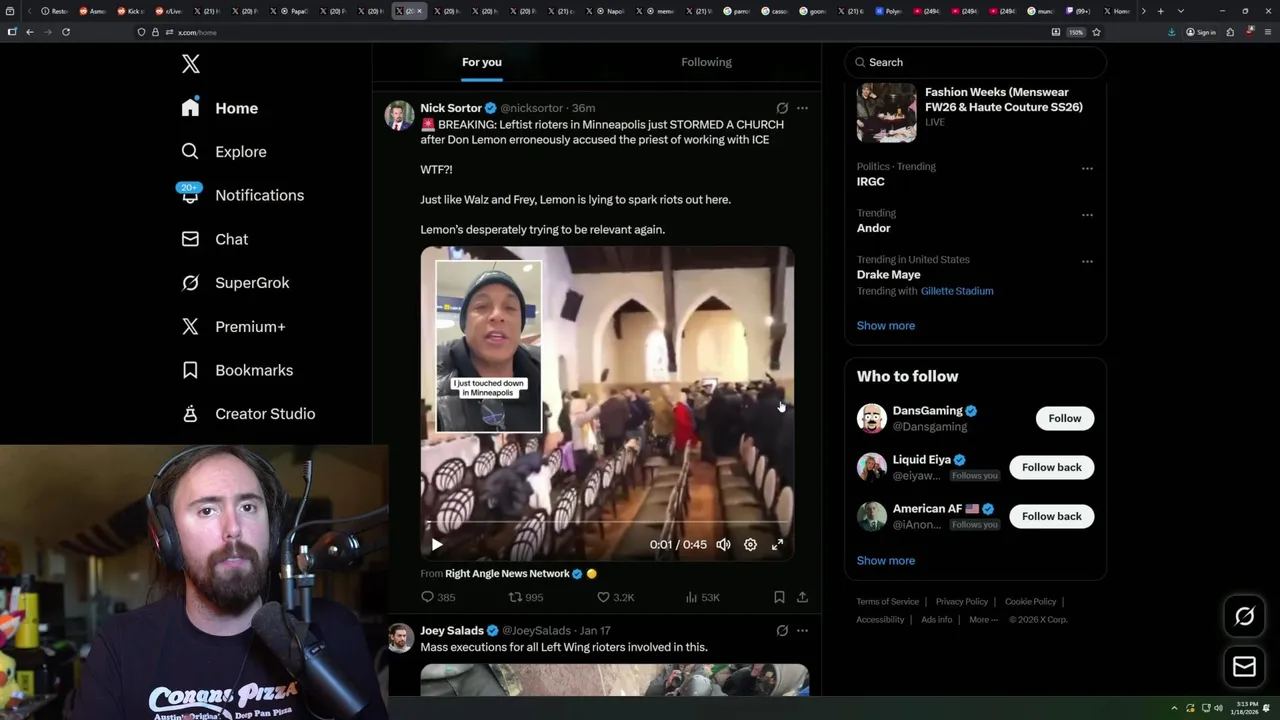View analytics of Nick Sortor post (53K)

pos(703,597)
